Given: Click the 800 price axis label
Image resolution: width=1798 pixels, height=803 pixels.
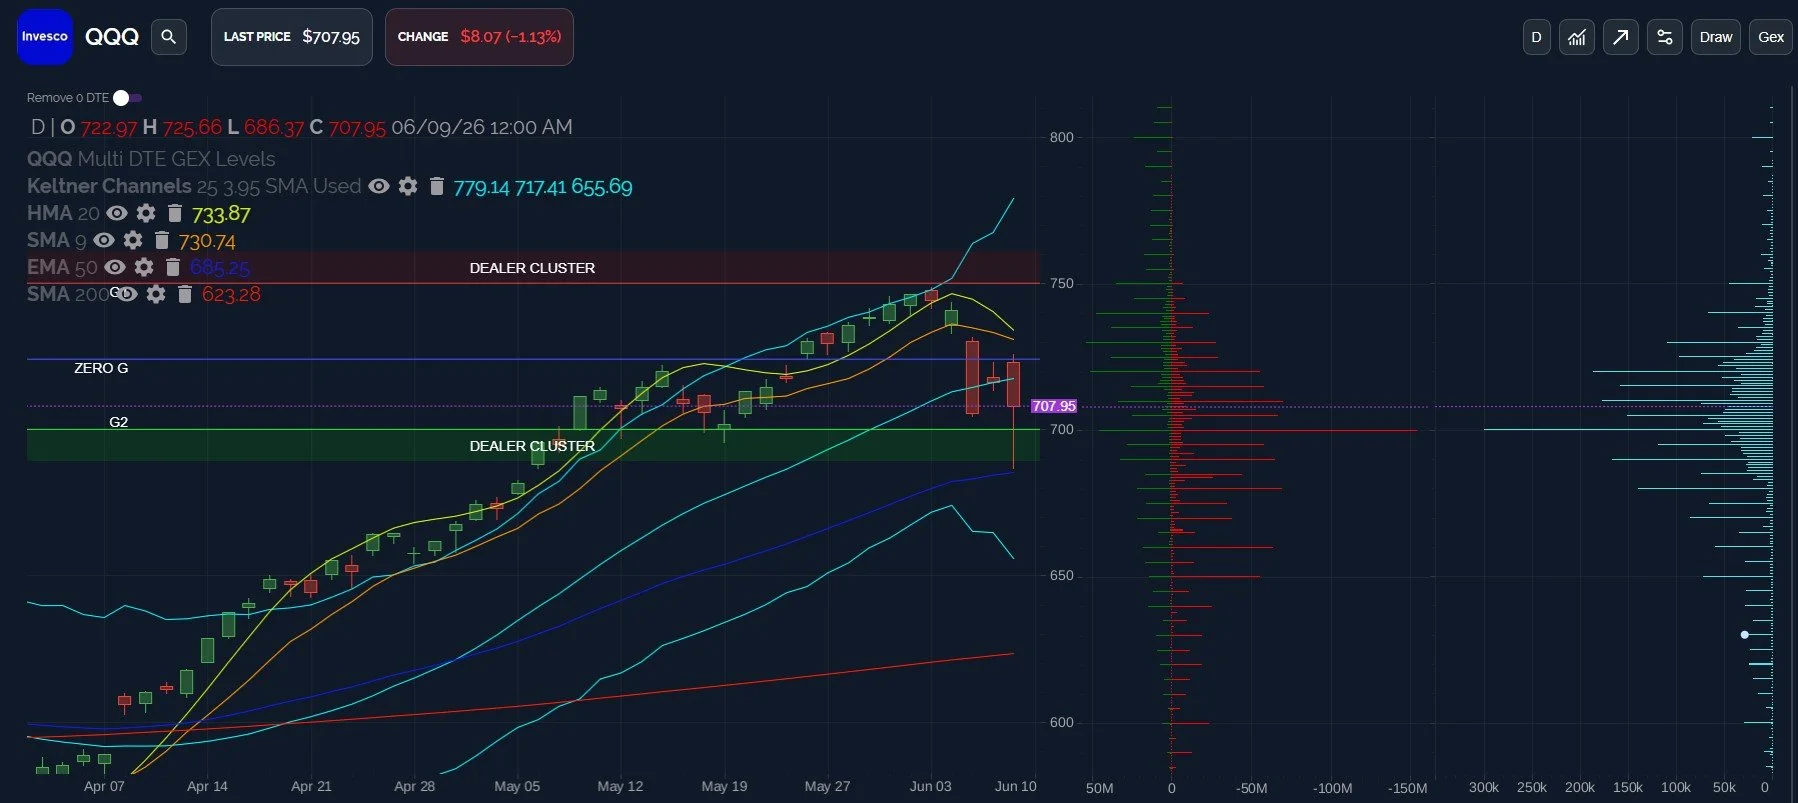Looking at the screenshot, I should coord(1061,137).
